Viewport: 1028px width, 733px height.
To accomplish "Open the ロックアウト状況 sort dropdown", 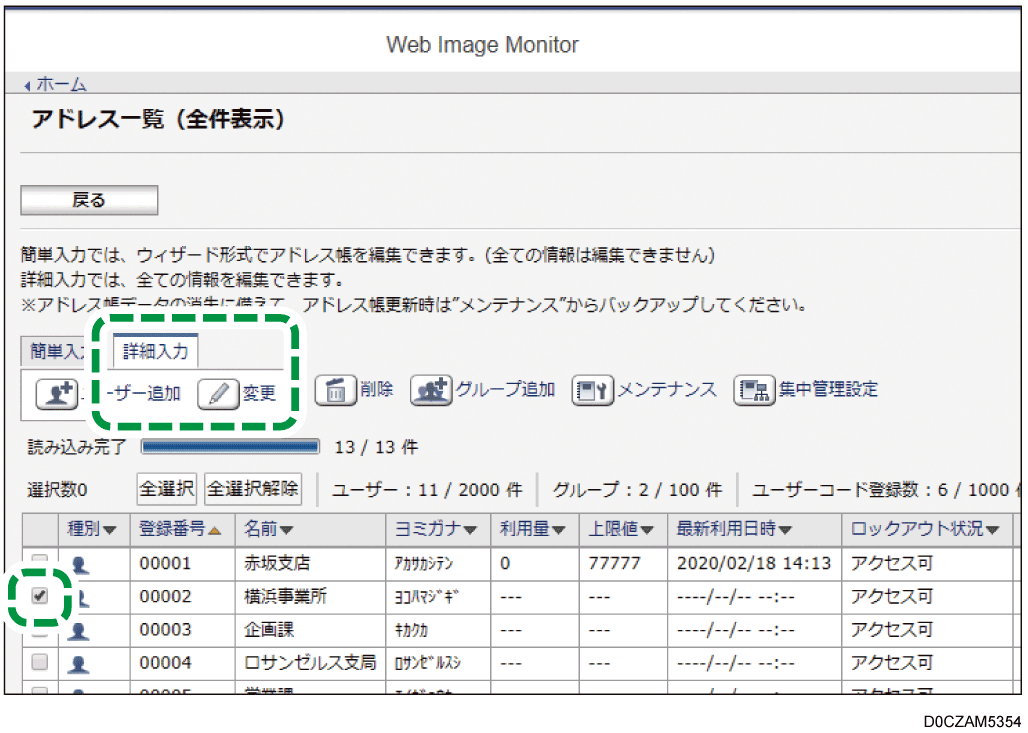I will (x=992, y=530).
